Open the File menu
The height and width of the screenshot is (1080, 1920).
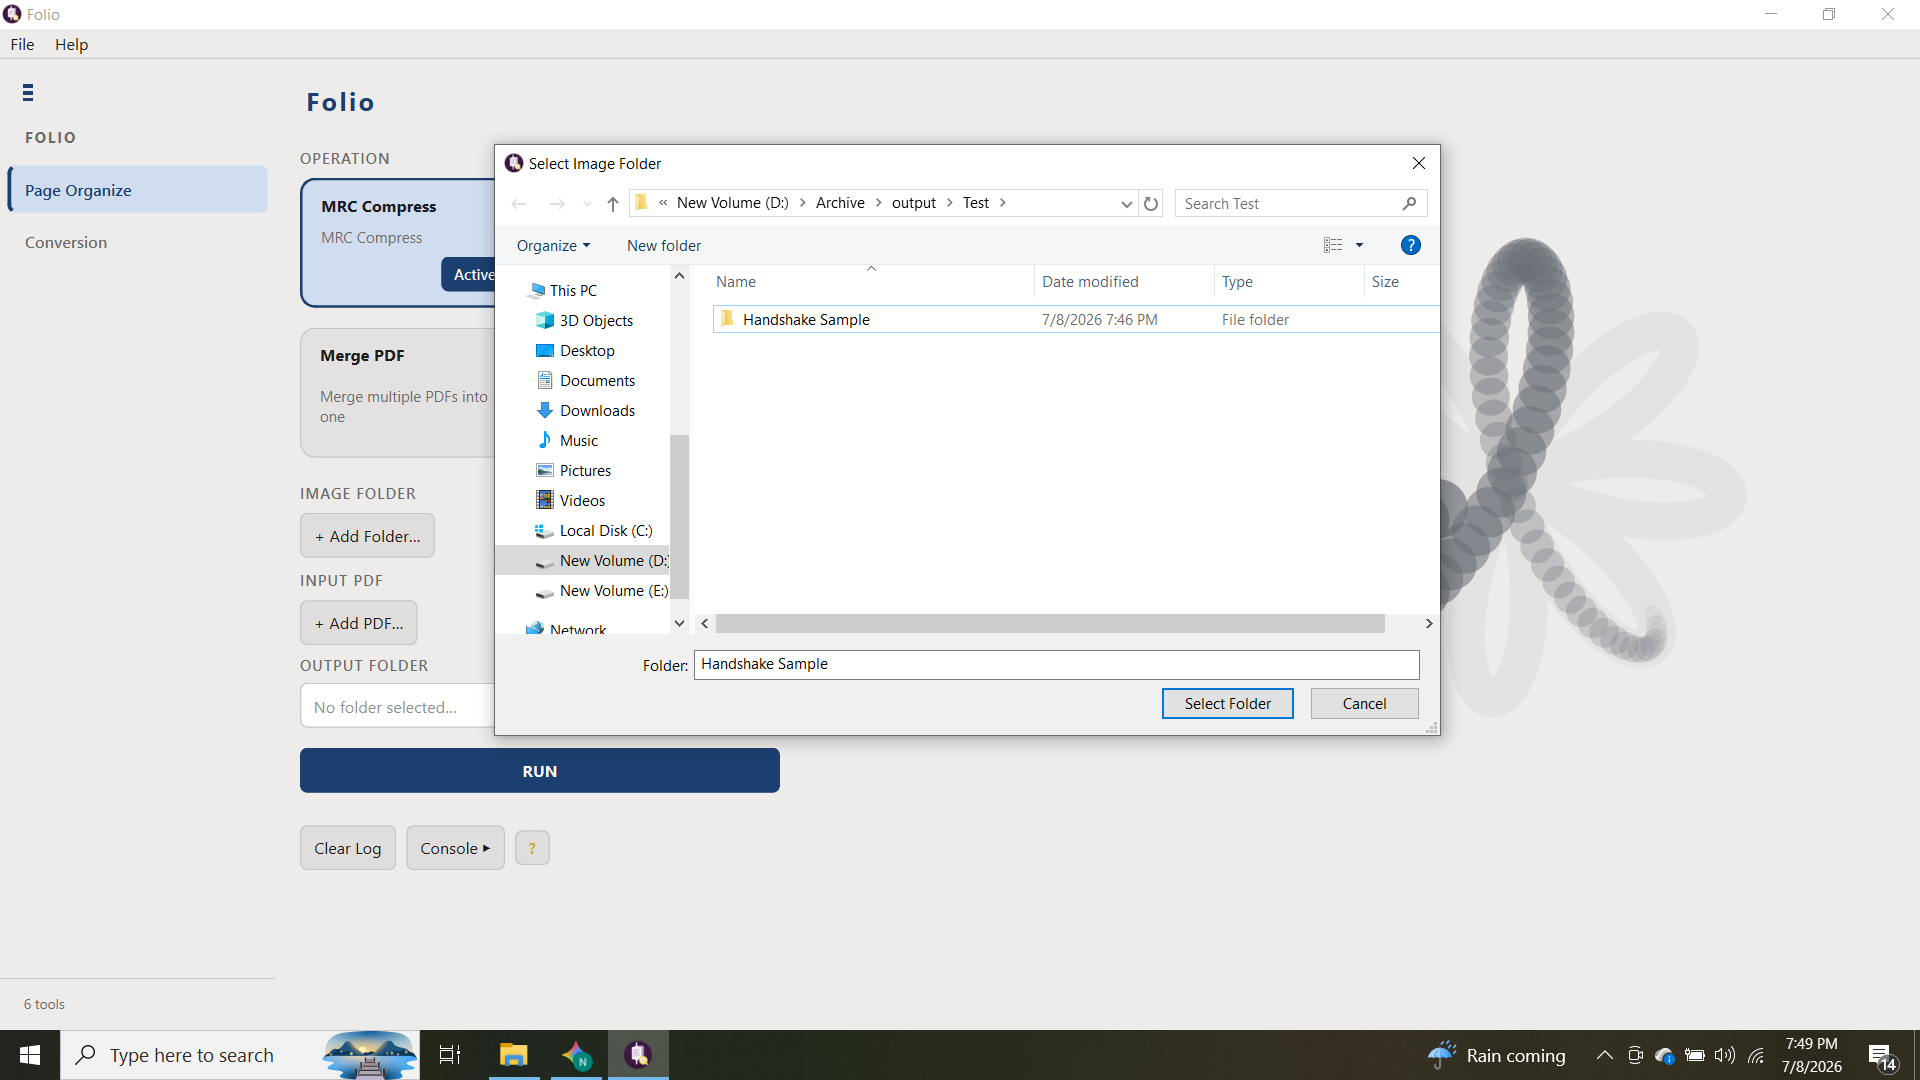point(22,45)
